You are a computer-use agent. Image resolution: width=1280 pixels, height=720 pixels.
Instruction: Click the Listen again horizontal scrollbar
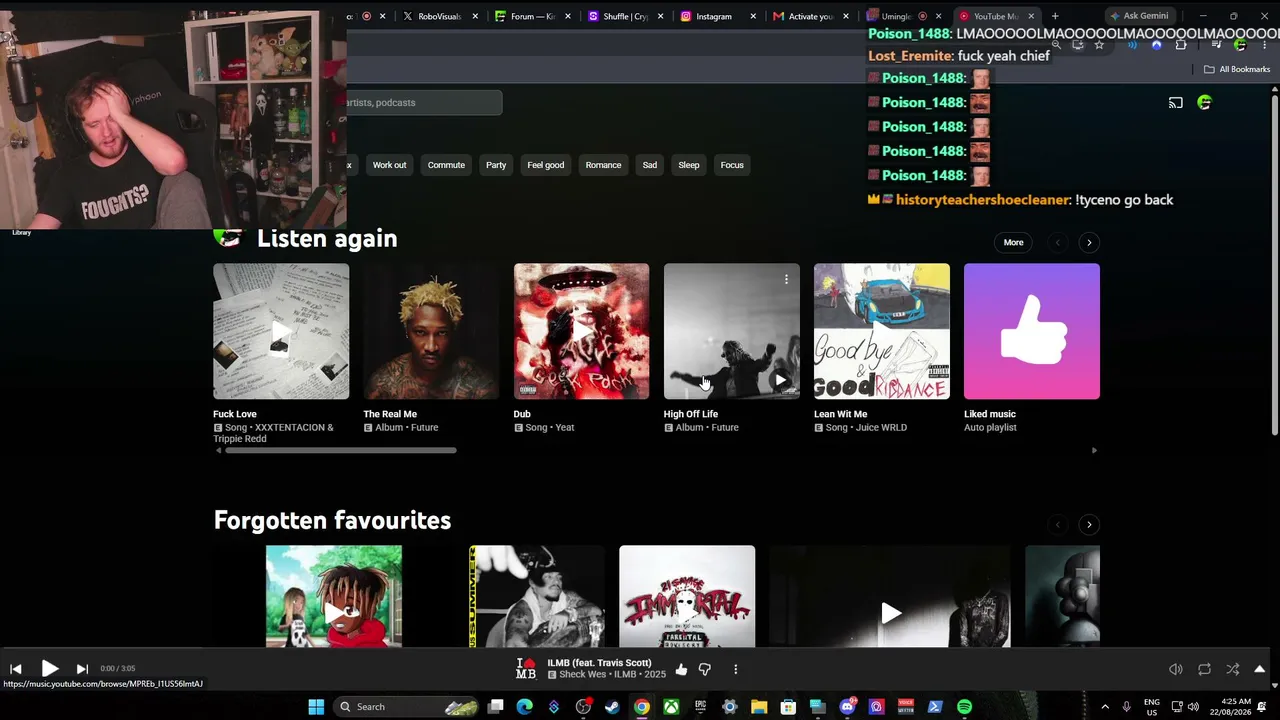click(x=341, y=450)
